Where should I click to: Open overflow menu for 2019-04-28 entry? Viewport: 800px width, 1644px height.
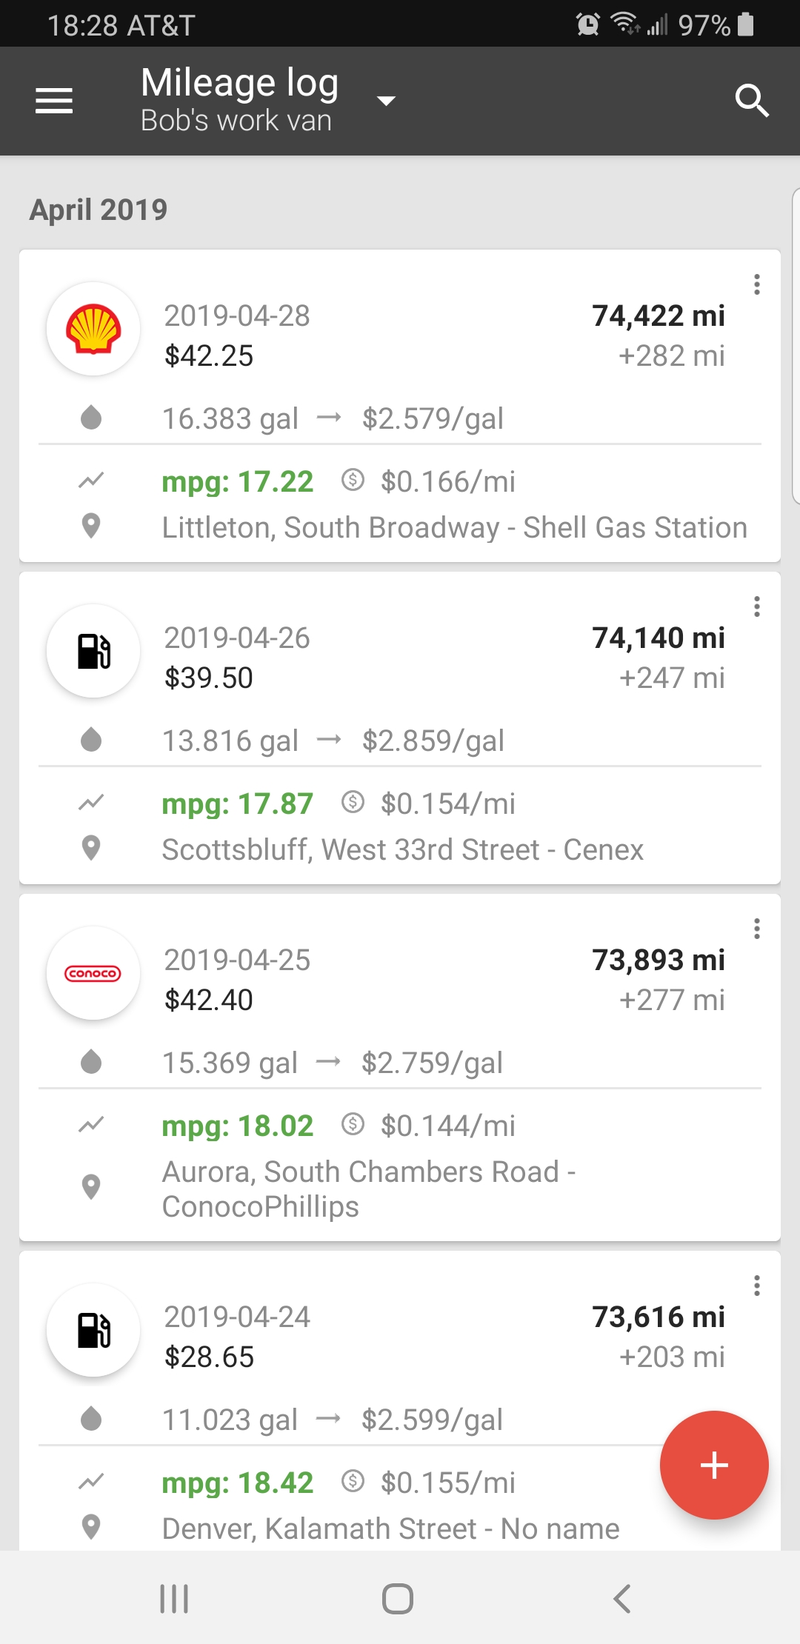[x=757, y=285]
